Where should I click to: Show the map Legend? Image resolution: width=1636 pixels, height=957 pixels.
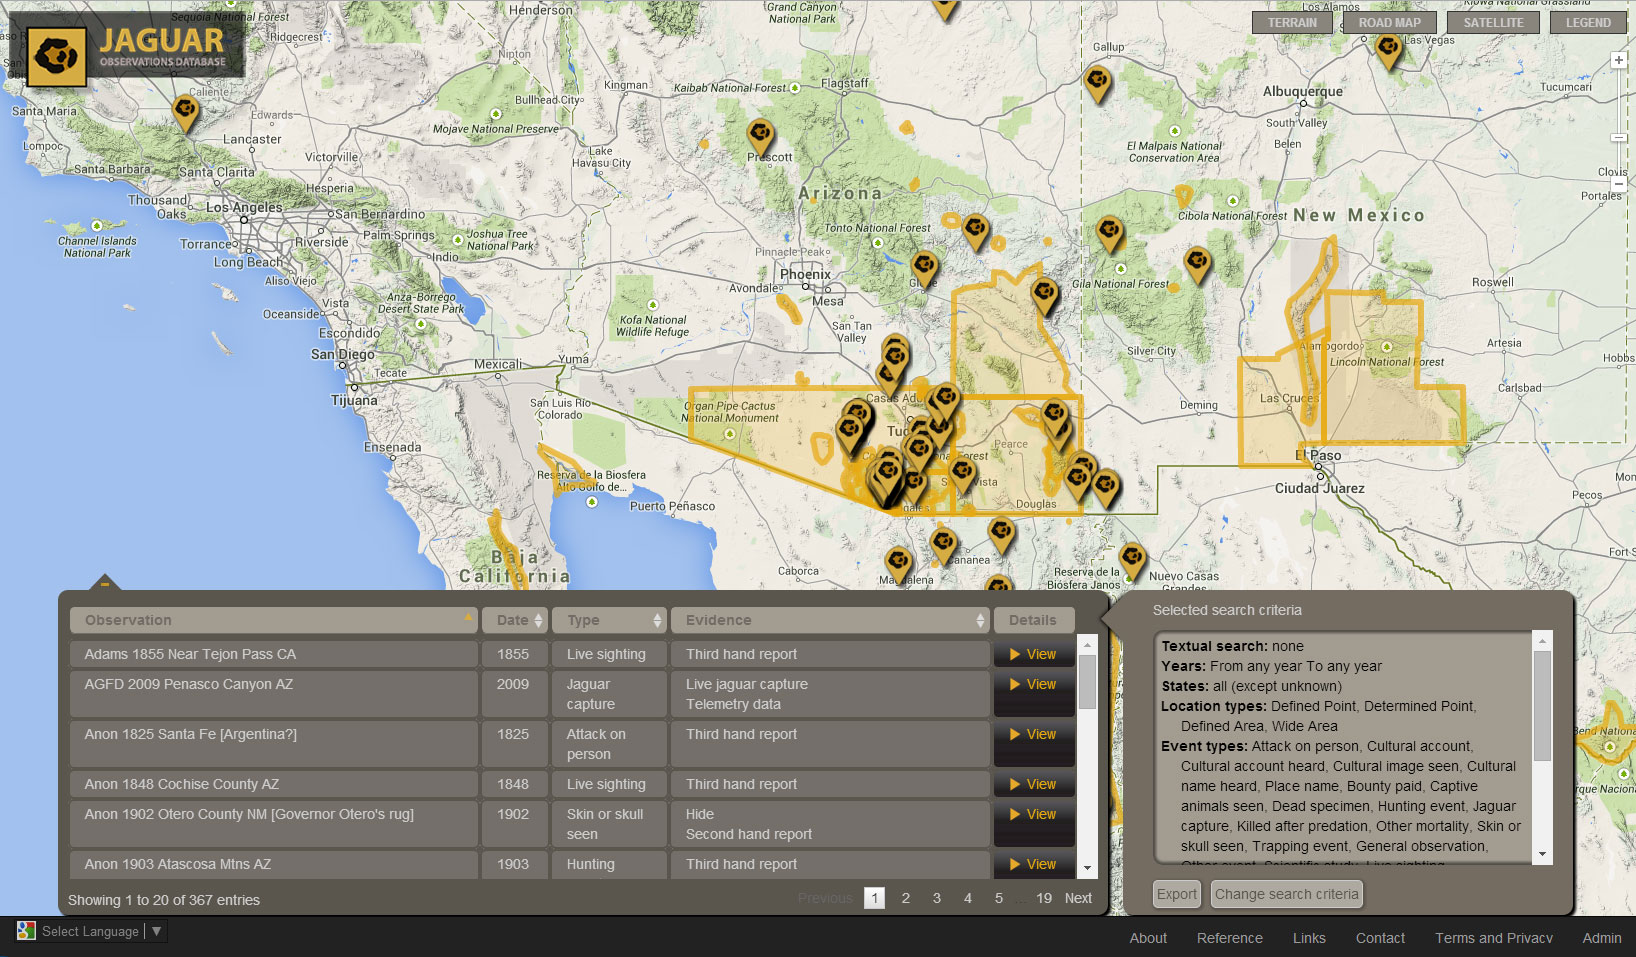1588,23
